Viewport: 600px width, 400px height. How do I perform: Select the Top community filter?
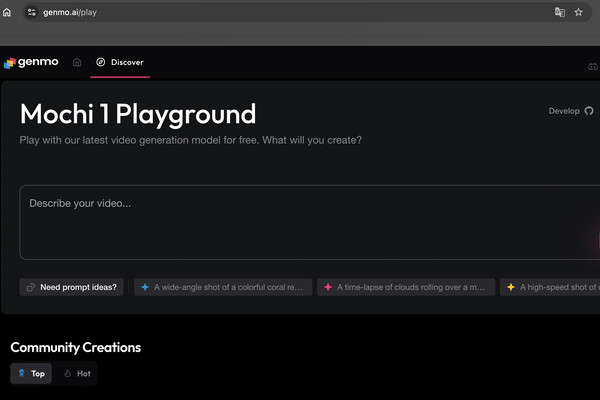30,373
